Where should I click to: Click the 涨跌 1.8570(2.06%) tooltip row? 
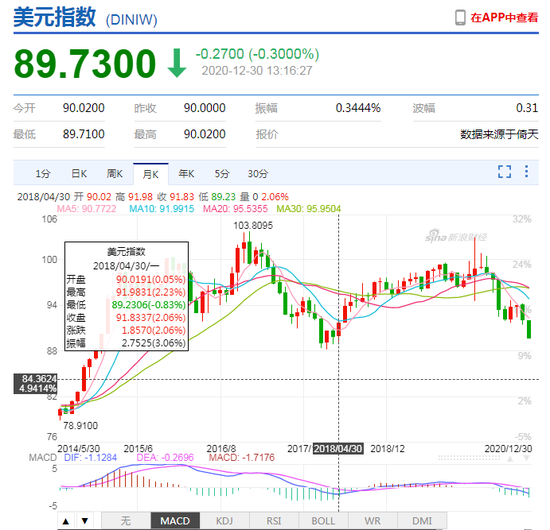(x=126, y=330)
